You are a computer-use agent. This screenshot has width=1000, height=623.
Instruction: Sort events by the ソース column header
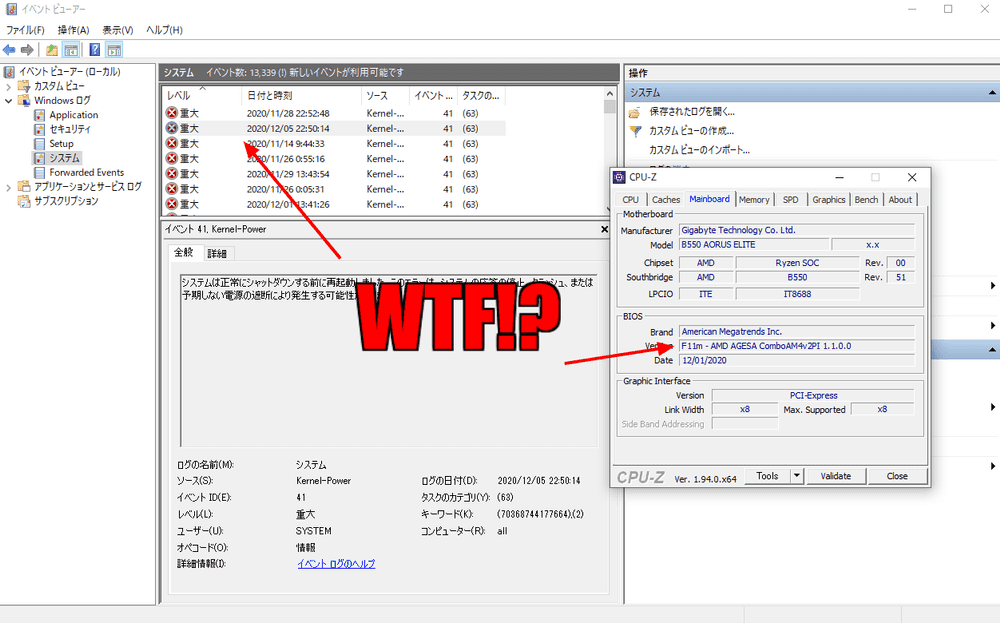click(x=385, y=95)
